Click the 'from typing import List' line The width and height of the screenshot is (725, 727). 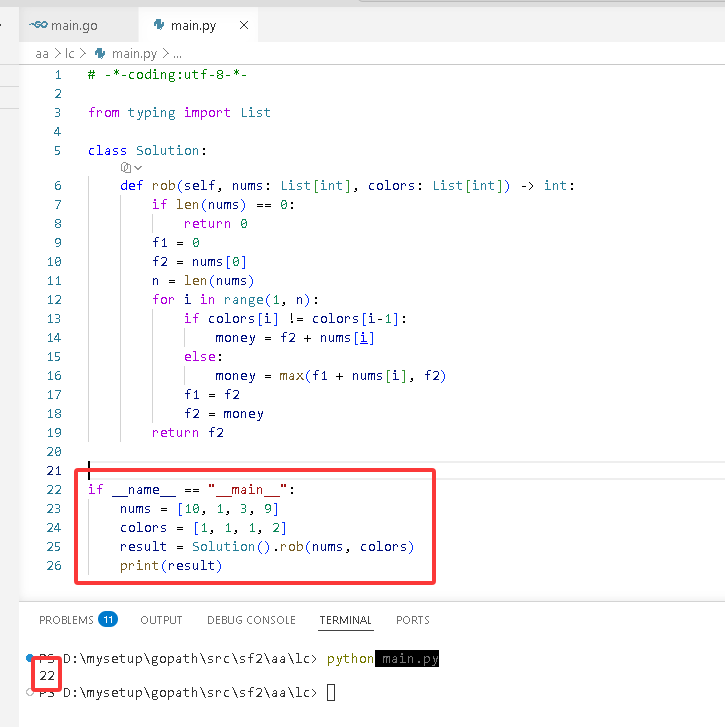tap(179, 113)
